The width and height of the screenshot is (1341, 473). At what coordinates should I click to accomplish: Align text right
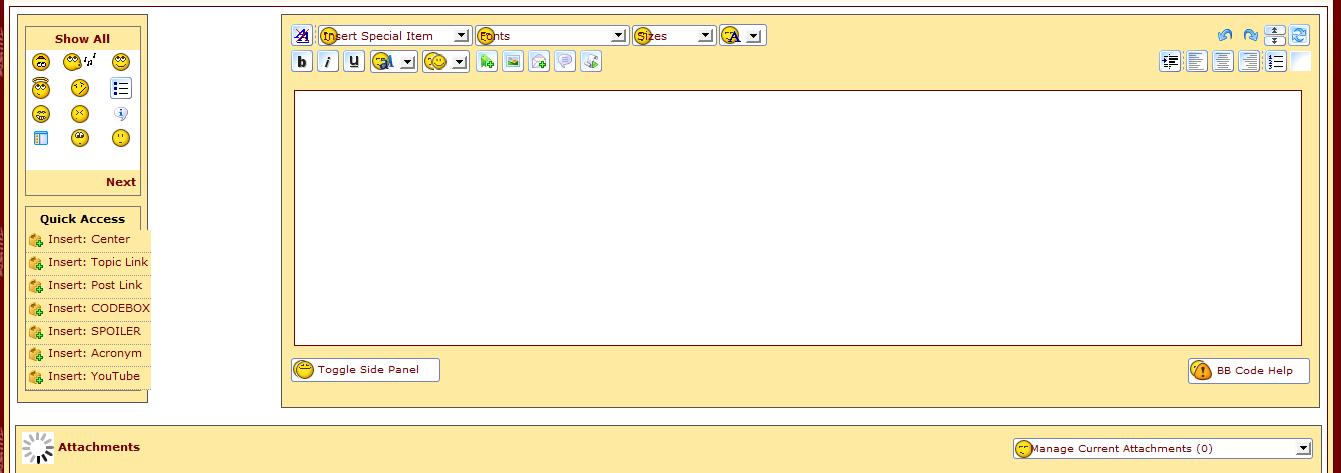1249,62
